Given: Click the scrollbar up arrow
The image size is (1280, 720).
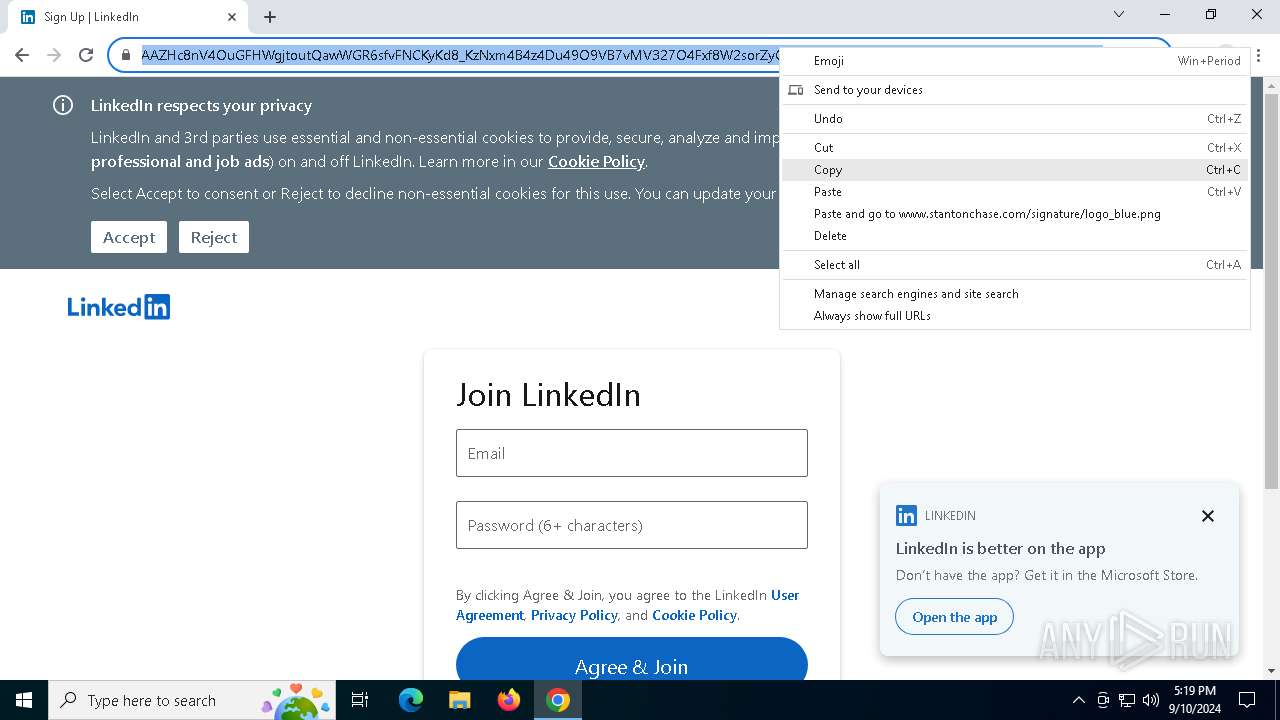Looking at the screenshot, I should (1271, 86).
